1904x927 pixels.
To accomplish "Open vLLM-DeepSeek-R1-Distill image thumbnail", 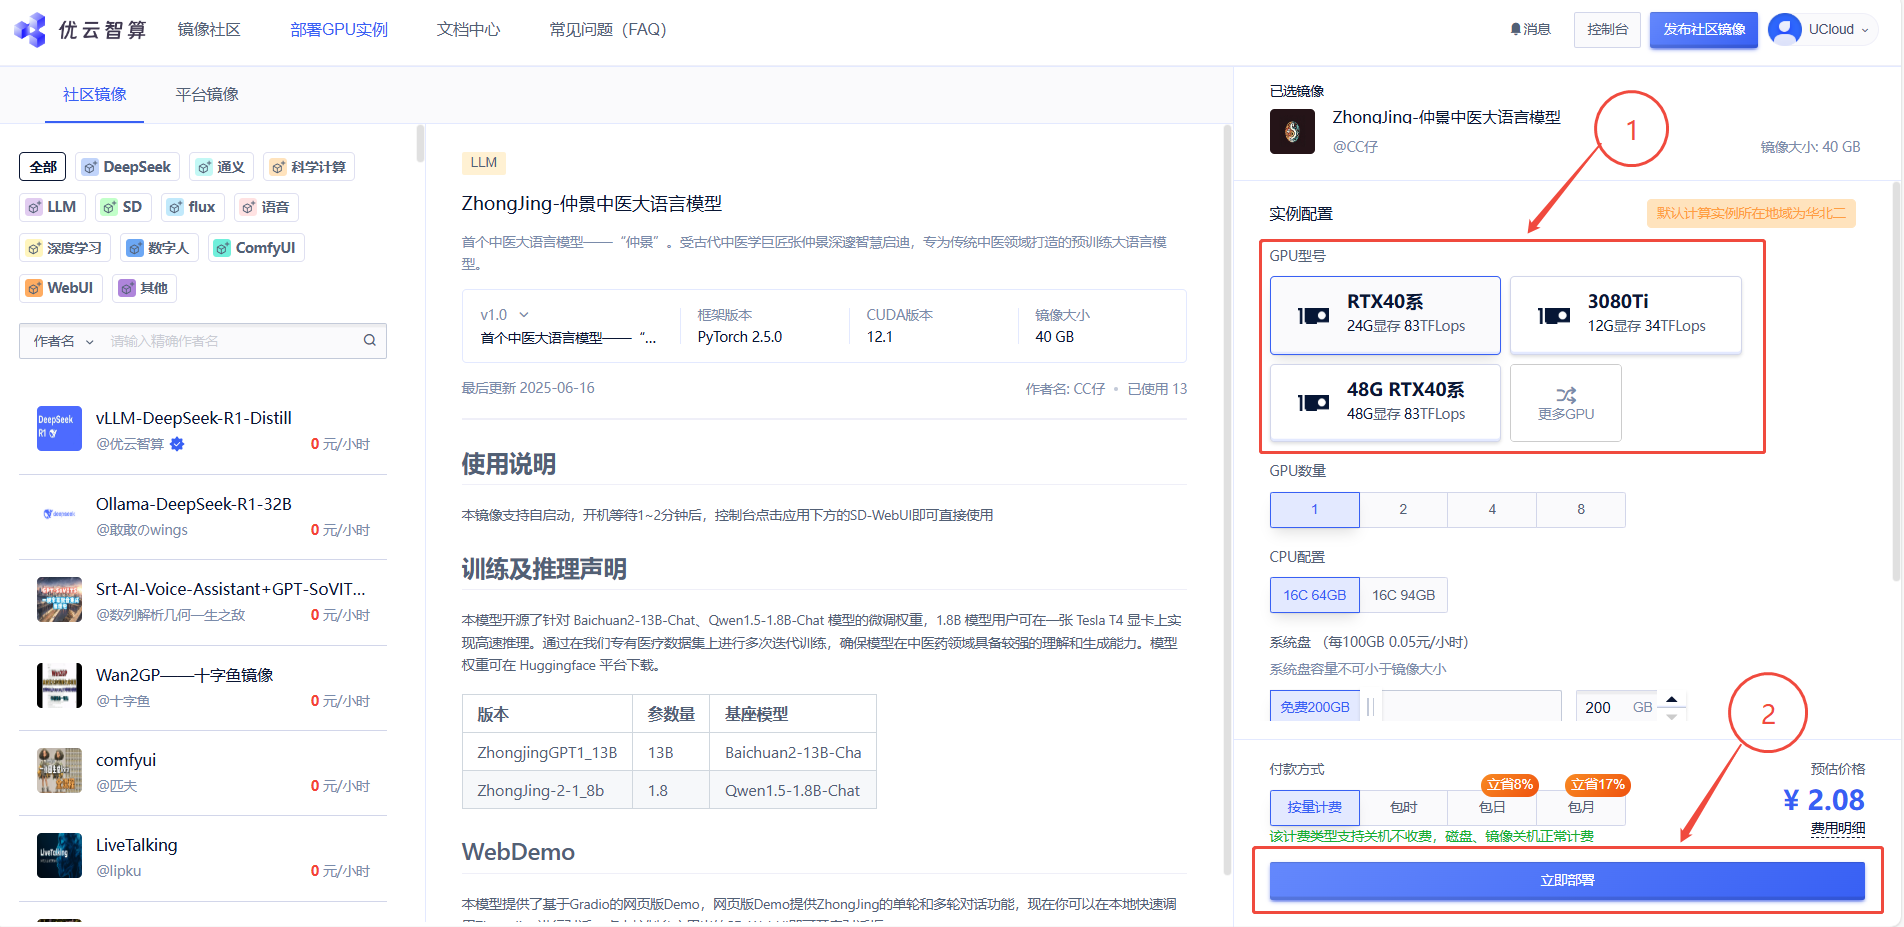I will coord(59,429).
